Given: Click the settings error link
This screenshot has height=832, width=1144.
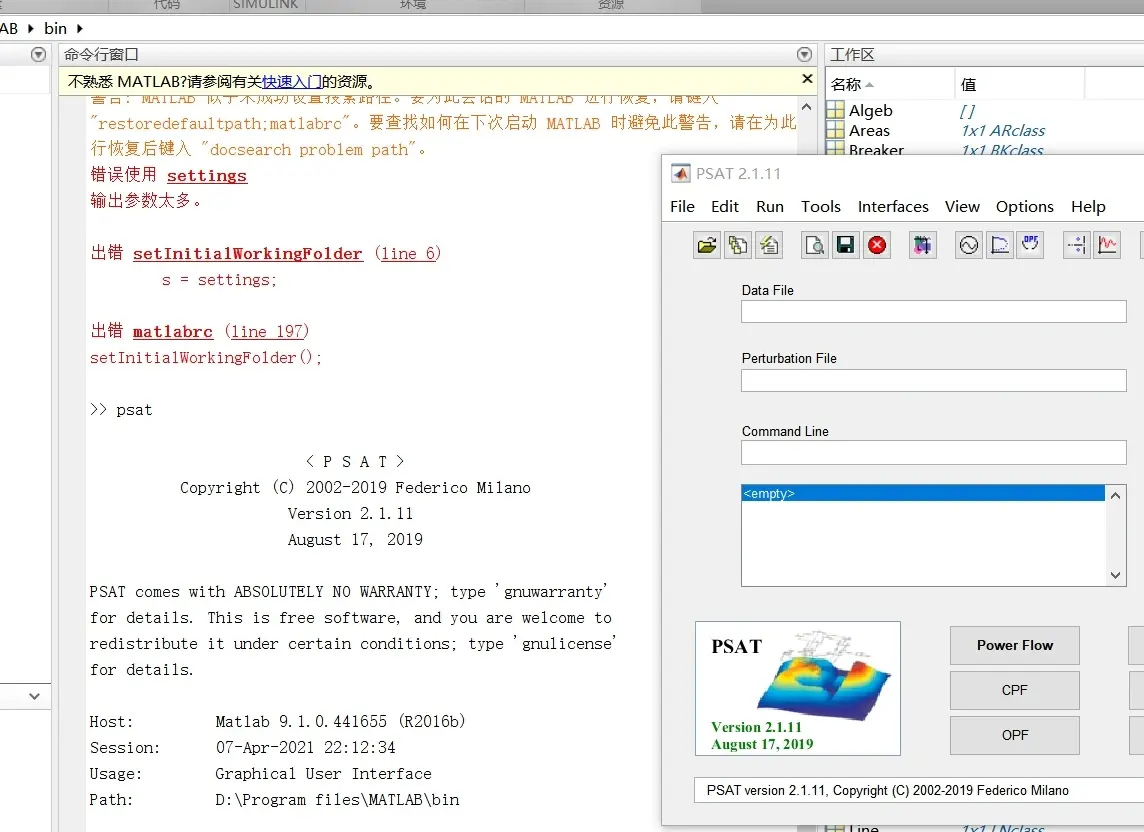Looking at the screenshot, I should click(206, 175).
